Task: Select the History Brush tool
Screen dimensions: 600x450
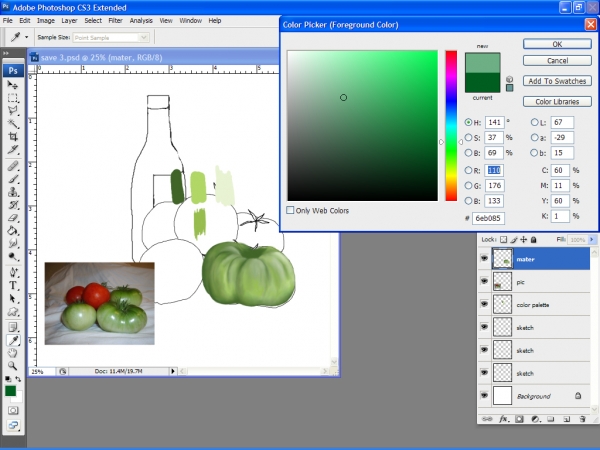Action: [x=13, y=205]
